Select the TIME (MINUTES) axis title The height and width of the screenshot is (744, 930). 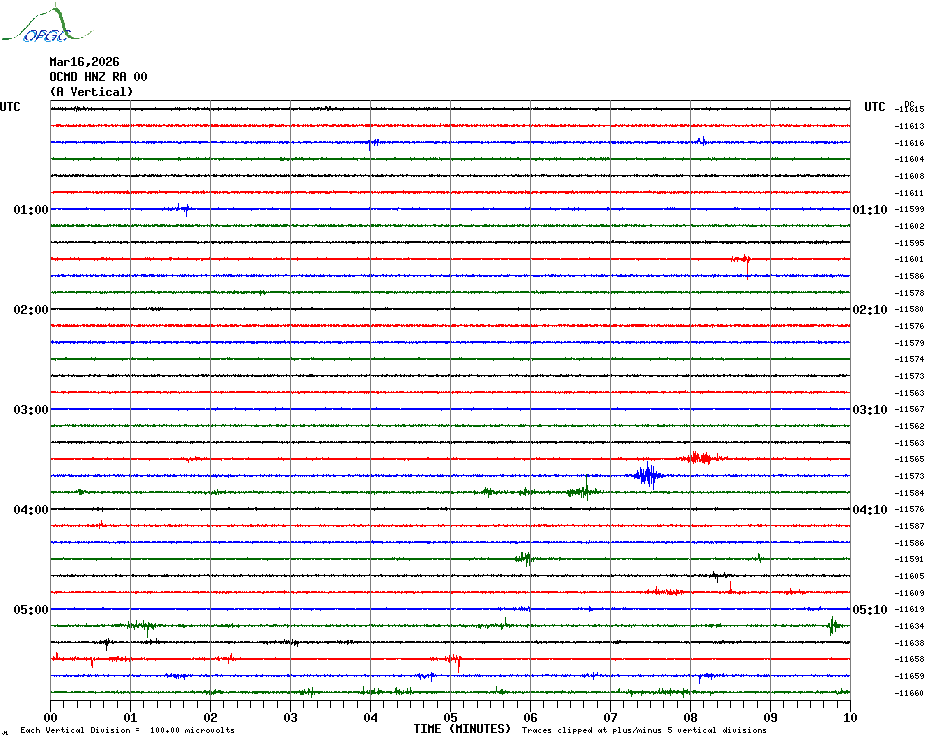click(x=462, y=729)
